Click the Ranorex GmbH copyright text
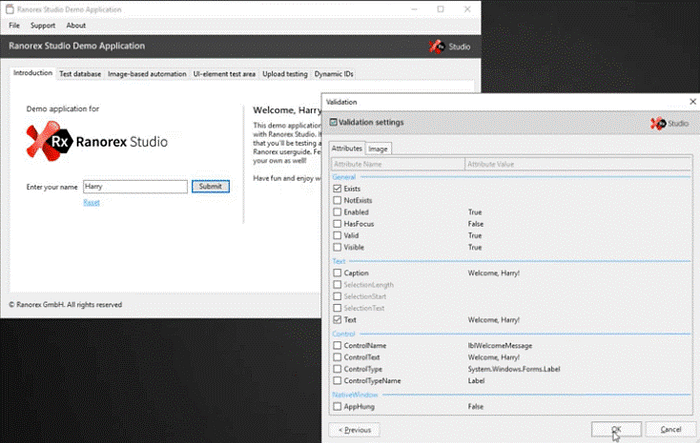 pyautogui.click(x=65, y=305)
